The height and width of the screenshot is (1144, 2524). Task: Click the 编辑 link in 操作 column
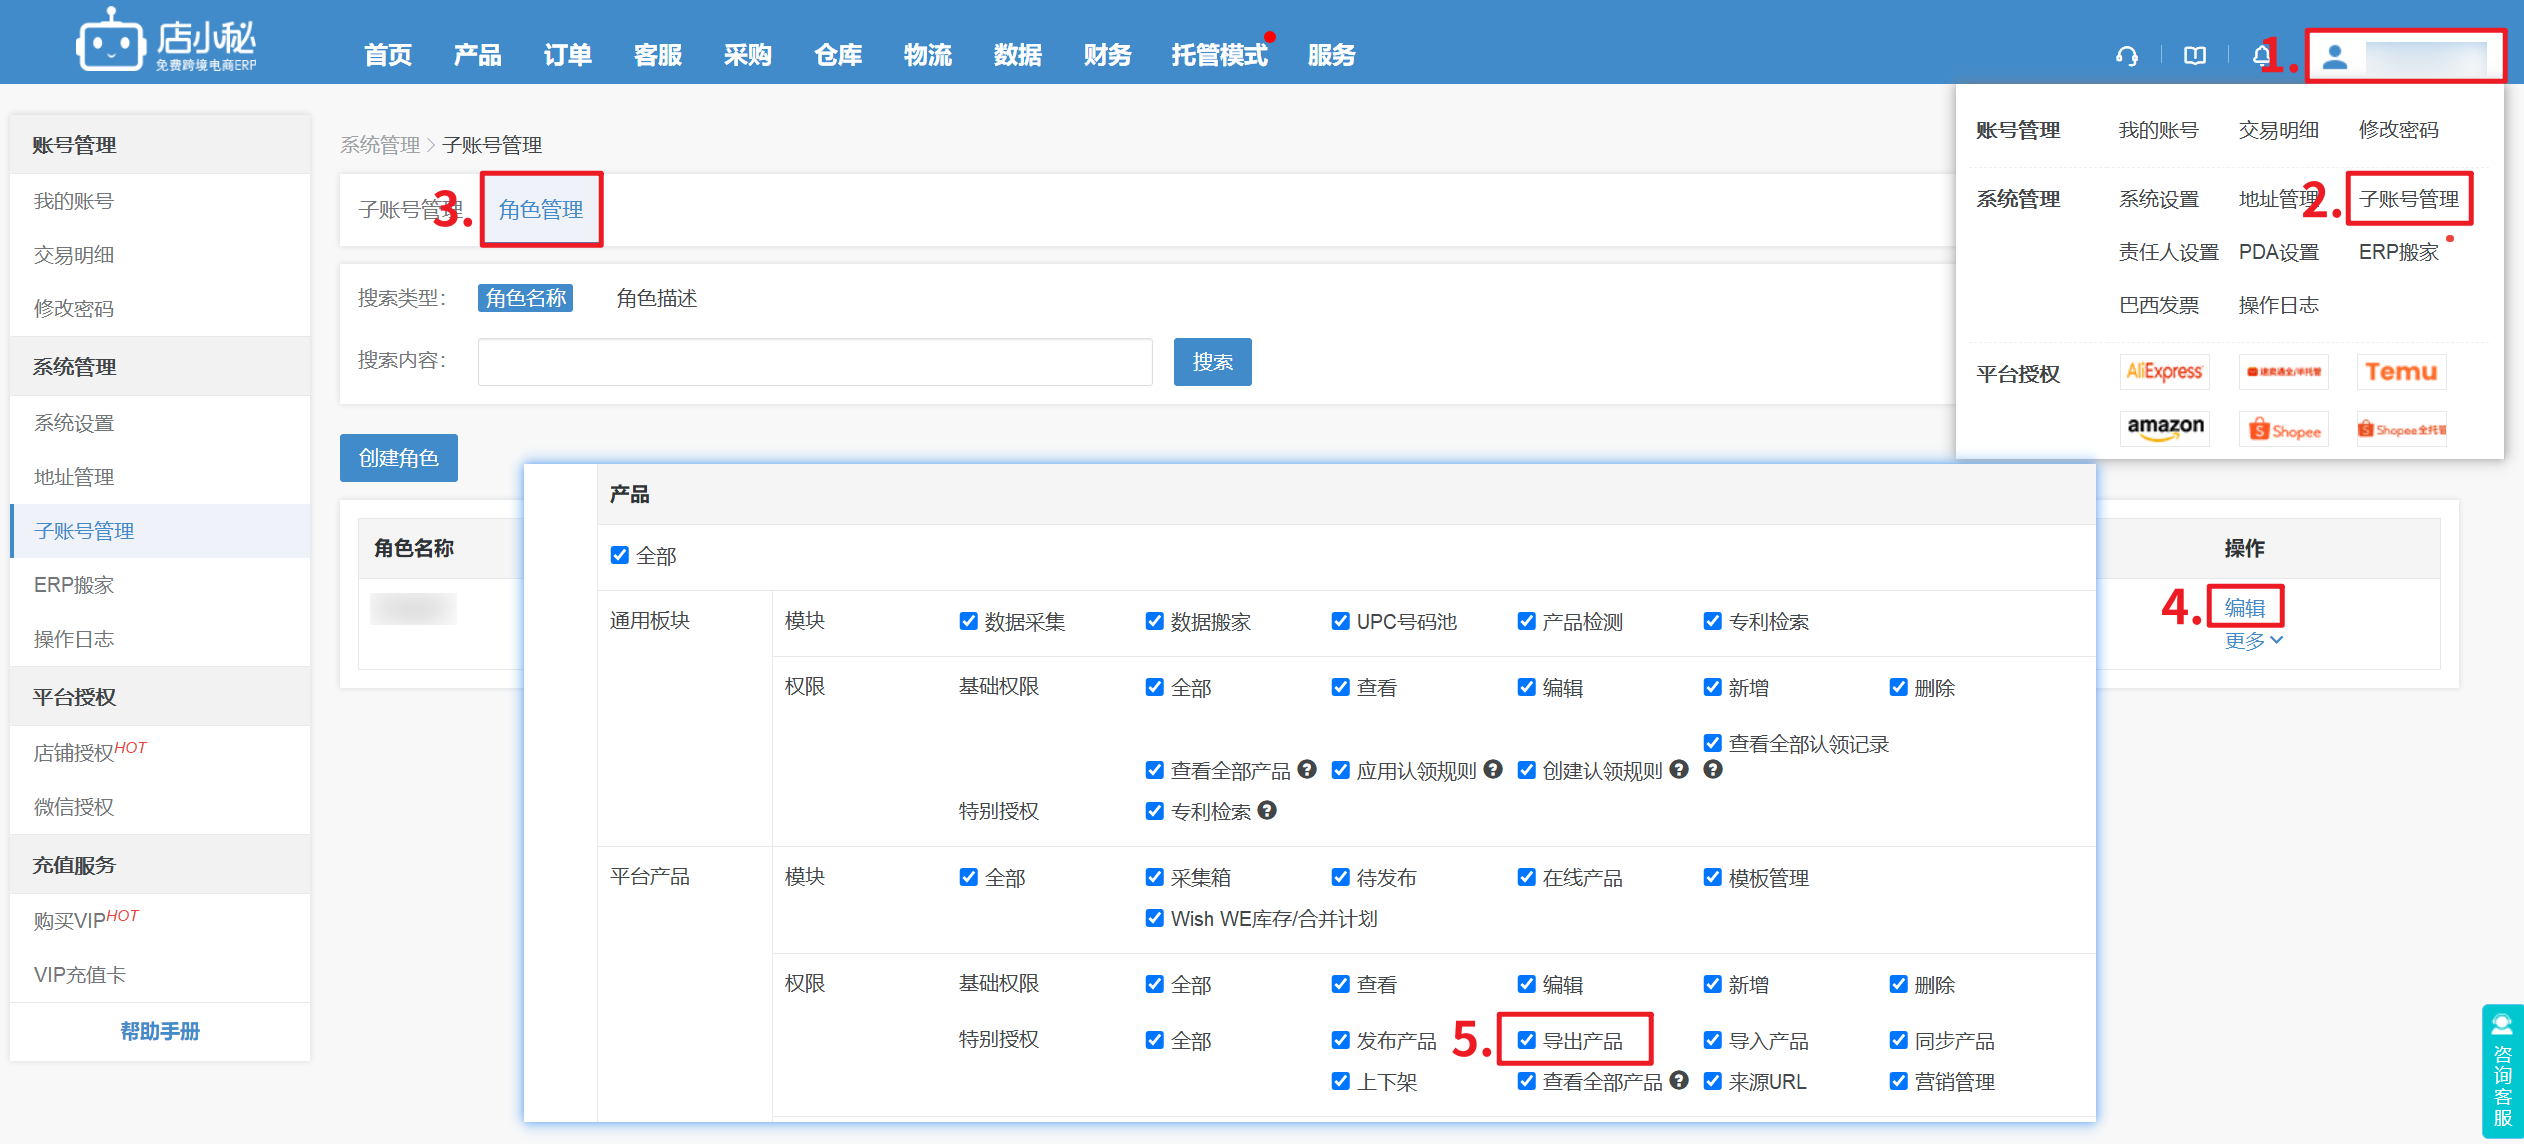coord(2244,607)
